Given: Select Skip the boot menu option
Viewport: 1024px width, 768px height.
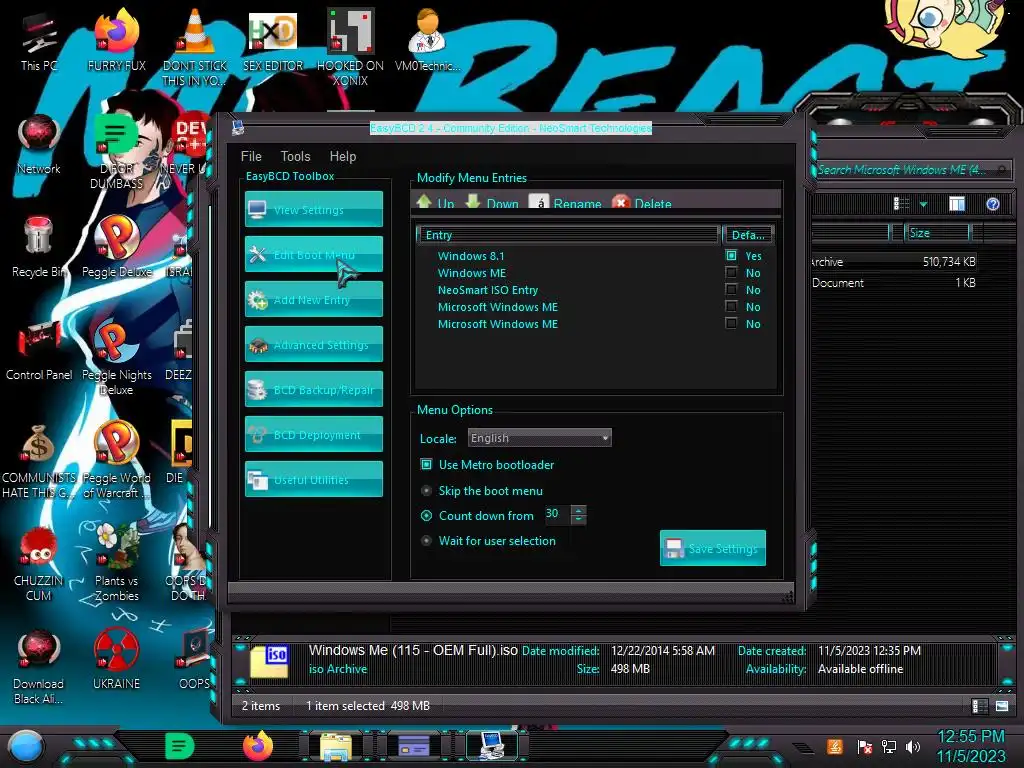Looking at the screenshot, I should (x=426, y=490).
